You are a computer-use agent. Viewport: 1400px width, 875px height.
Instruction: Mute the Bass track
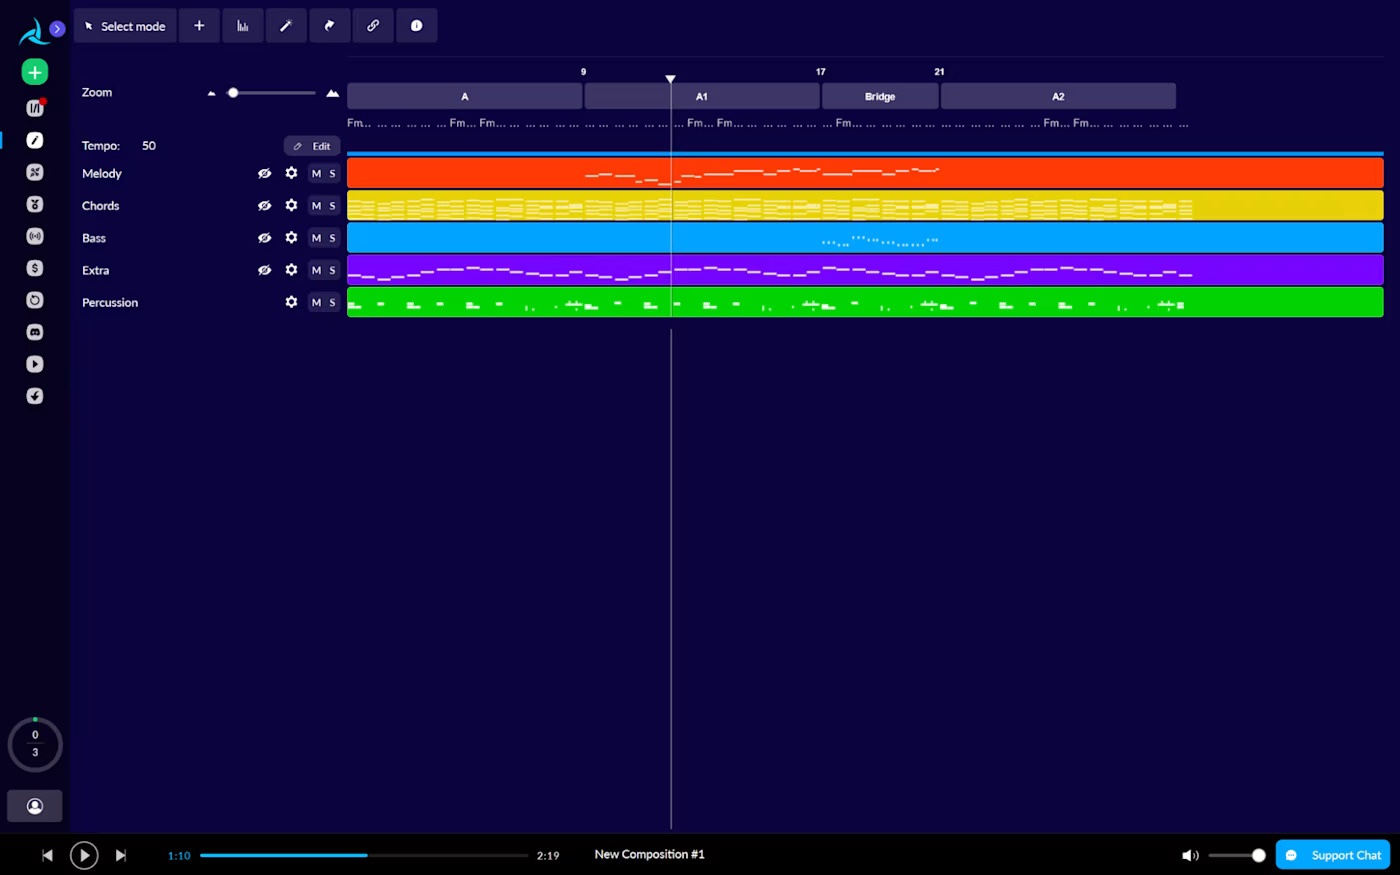pyautogui.click(x=316, y=238)
